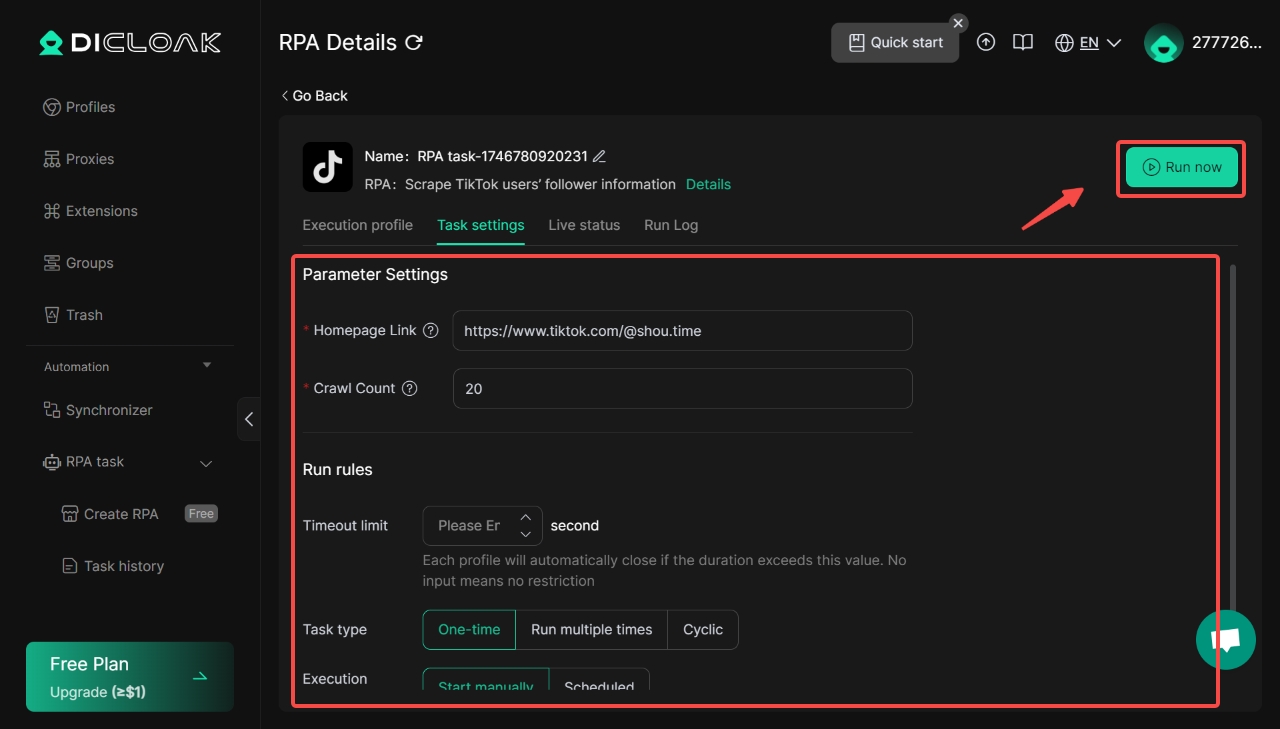Select the One-time task type
Screen dimensions: 1280x729
[x=469, y=630]
